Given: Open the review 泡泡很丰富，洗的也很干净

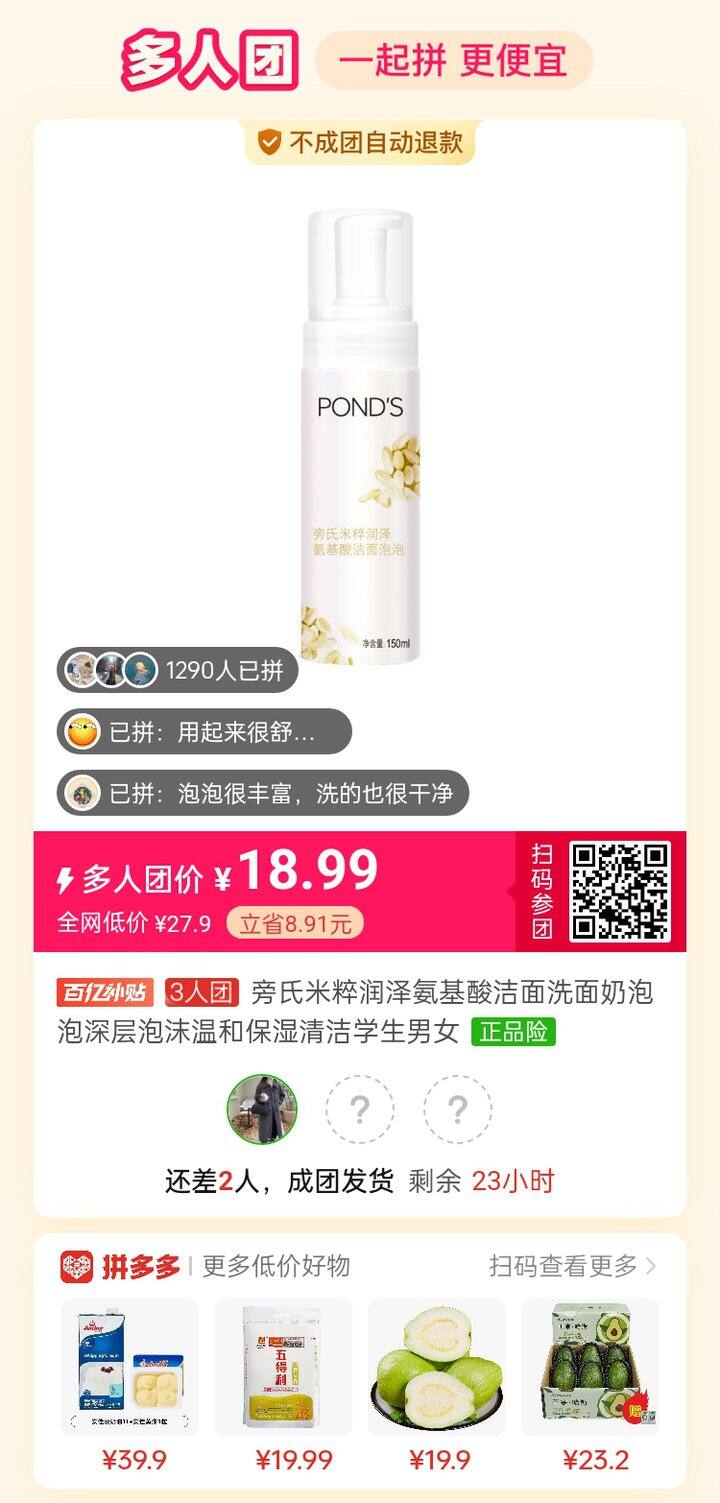Looking at the screenshot, I should 262,794.
